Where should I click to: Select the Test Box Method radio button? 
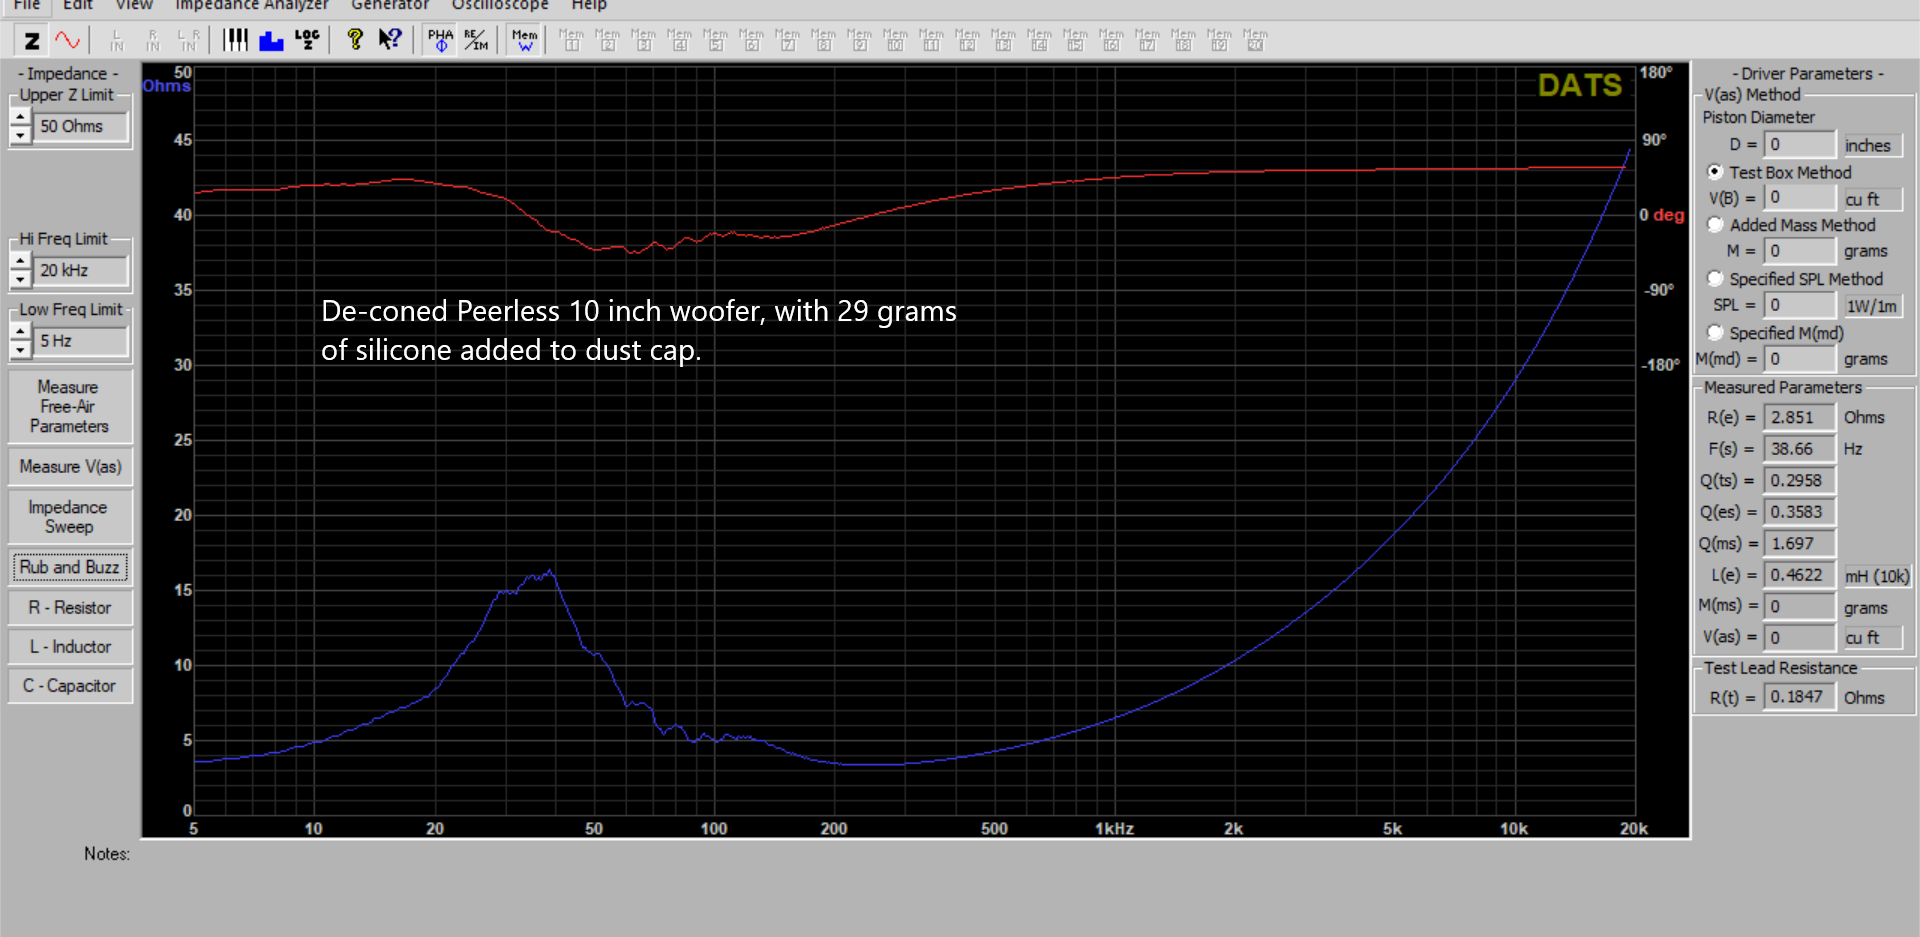point(1715,172)
